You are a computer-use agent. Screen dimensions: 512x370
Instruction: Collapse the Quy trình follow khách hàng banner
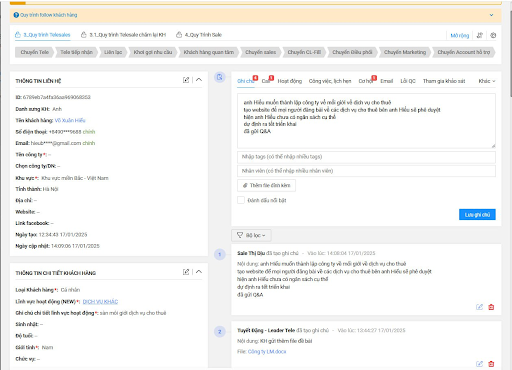[x=491, y=15]
